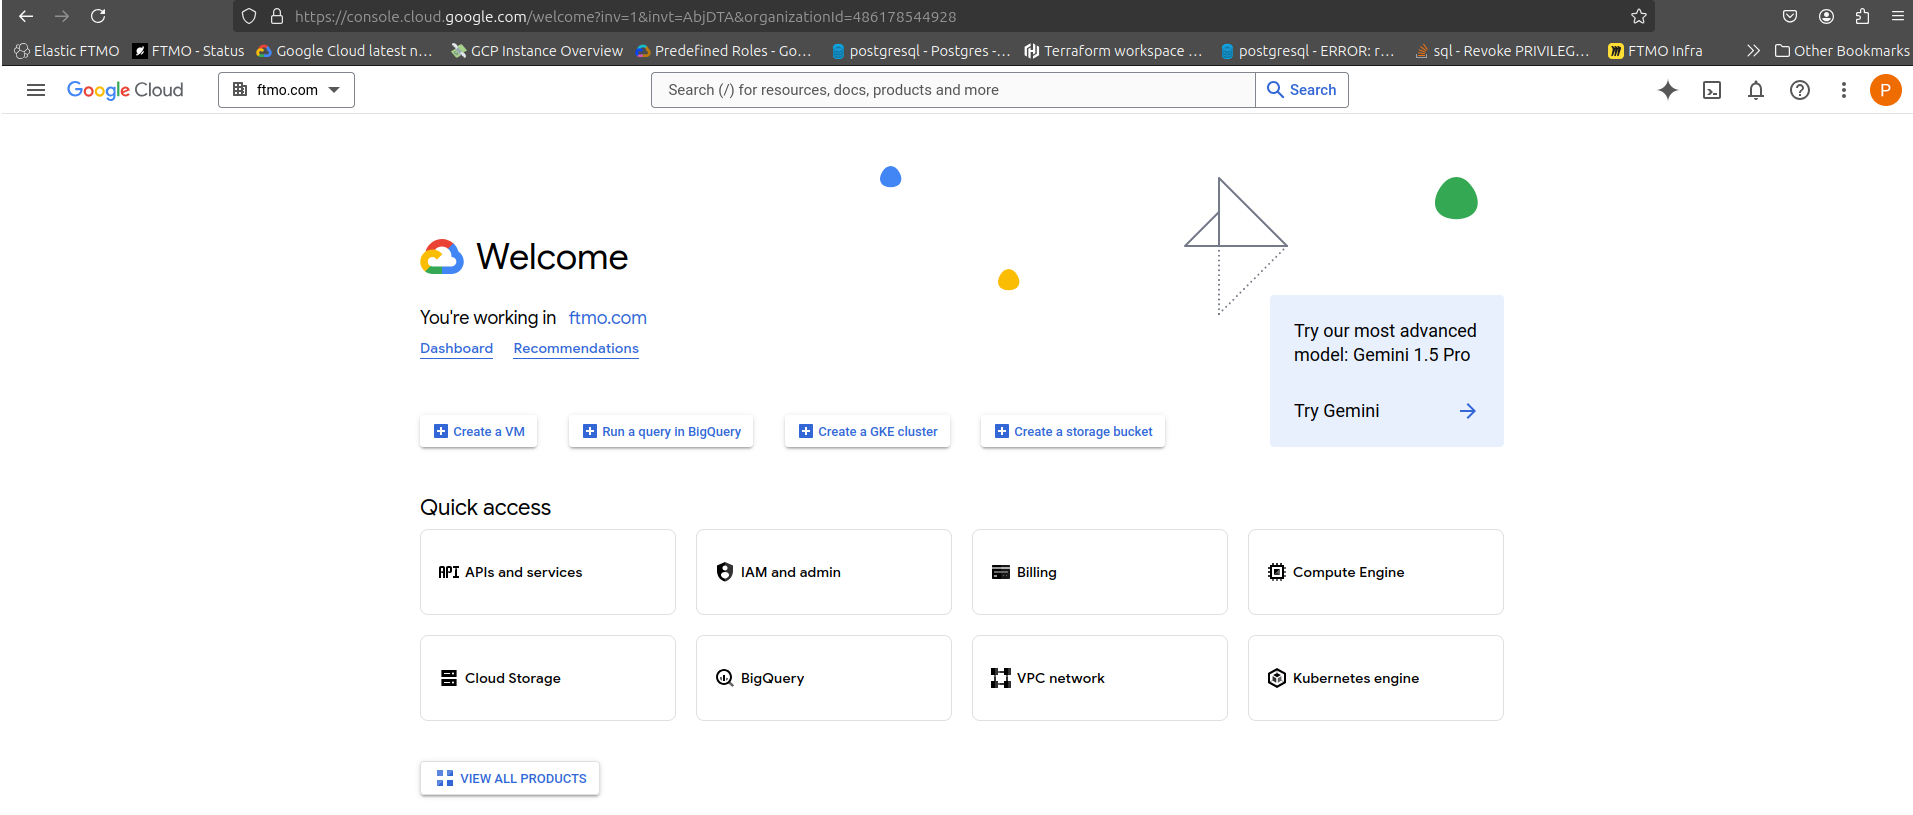Viewport: 1913px width, 815px height.
Task: Open the hamburger navigation menu
Action: click(36, 90)
